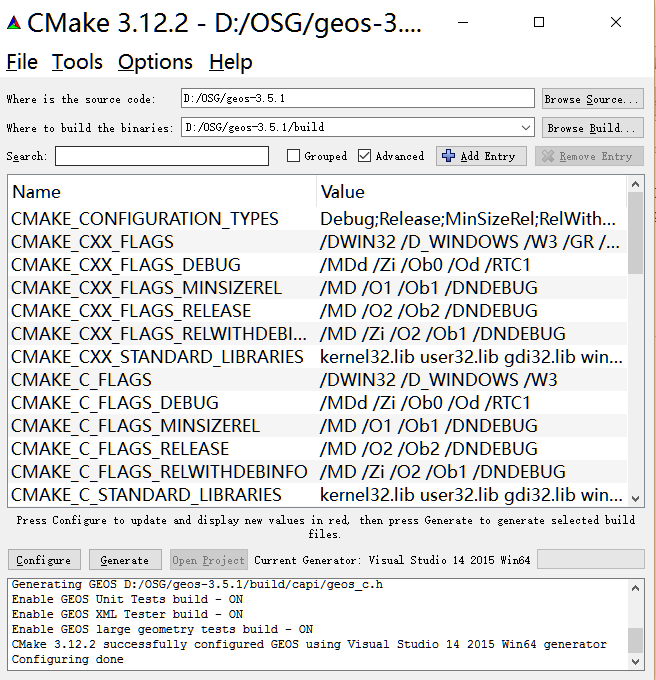The height and width of the screenshot is (680, 656).
Task: Click the cache list scroll up arrow
Action: click(x=635, y=184)
